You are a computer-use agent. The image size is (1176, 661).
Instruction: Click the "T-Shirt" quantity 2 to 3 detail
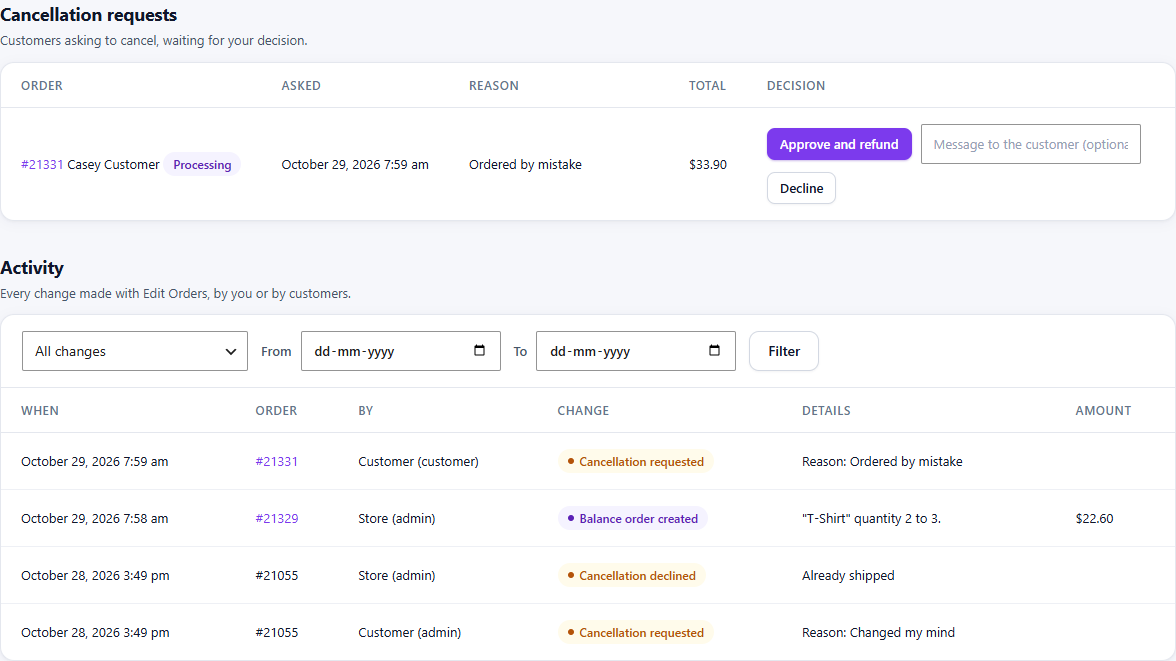tap(871, 518)
